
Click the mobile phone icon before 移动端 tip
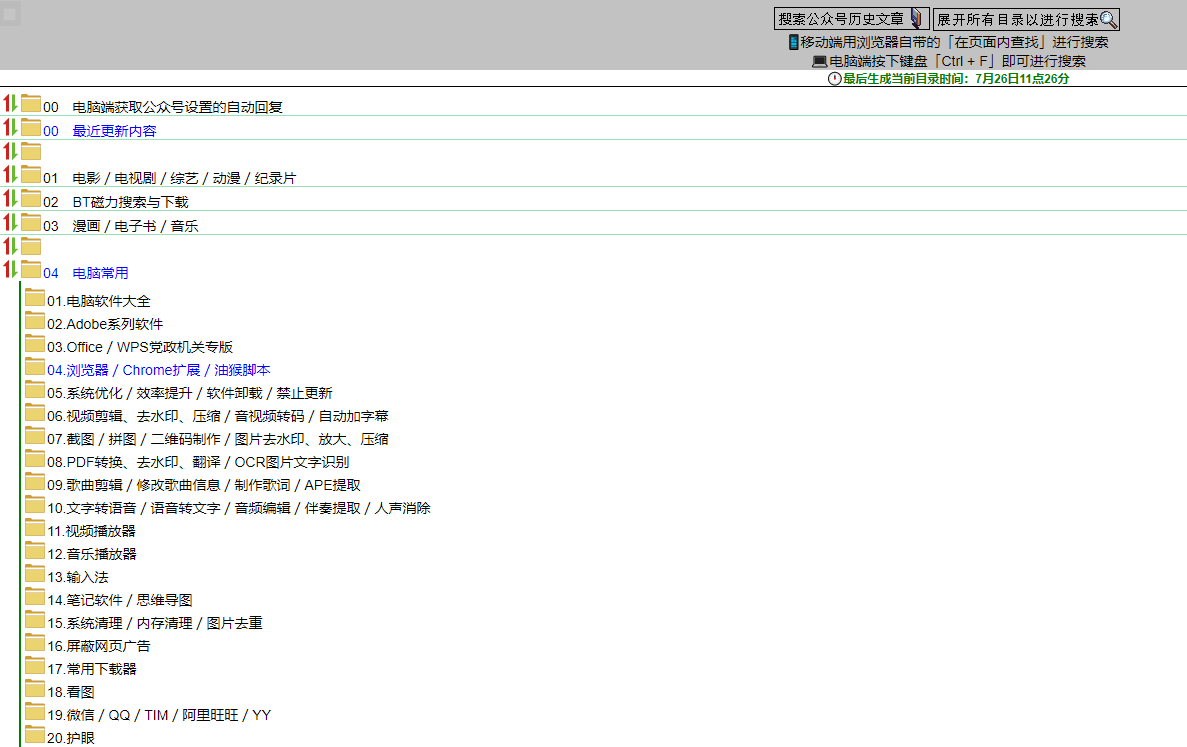click(x=793, y=42)
